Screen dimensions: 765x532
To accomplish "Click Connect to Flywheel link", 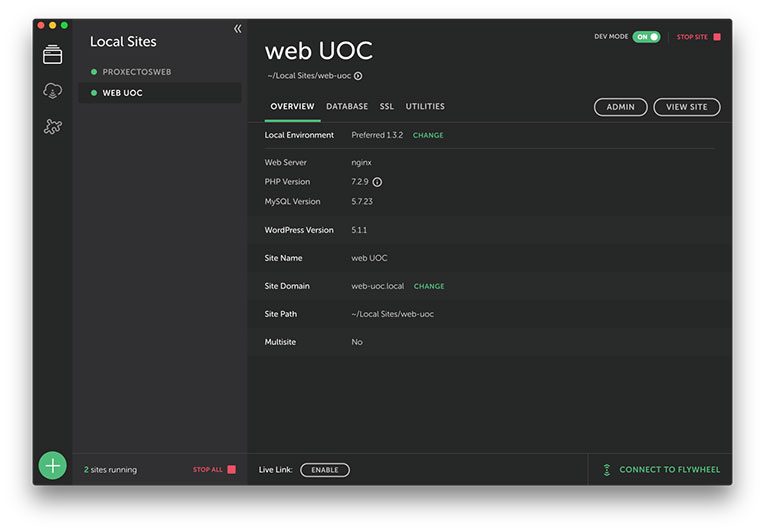I will [x=669, y=470].
